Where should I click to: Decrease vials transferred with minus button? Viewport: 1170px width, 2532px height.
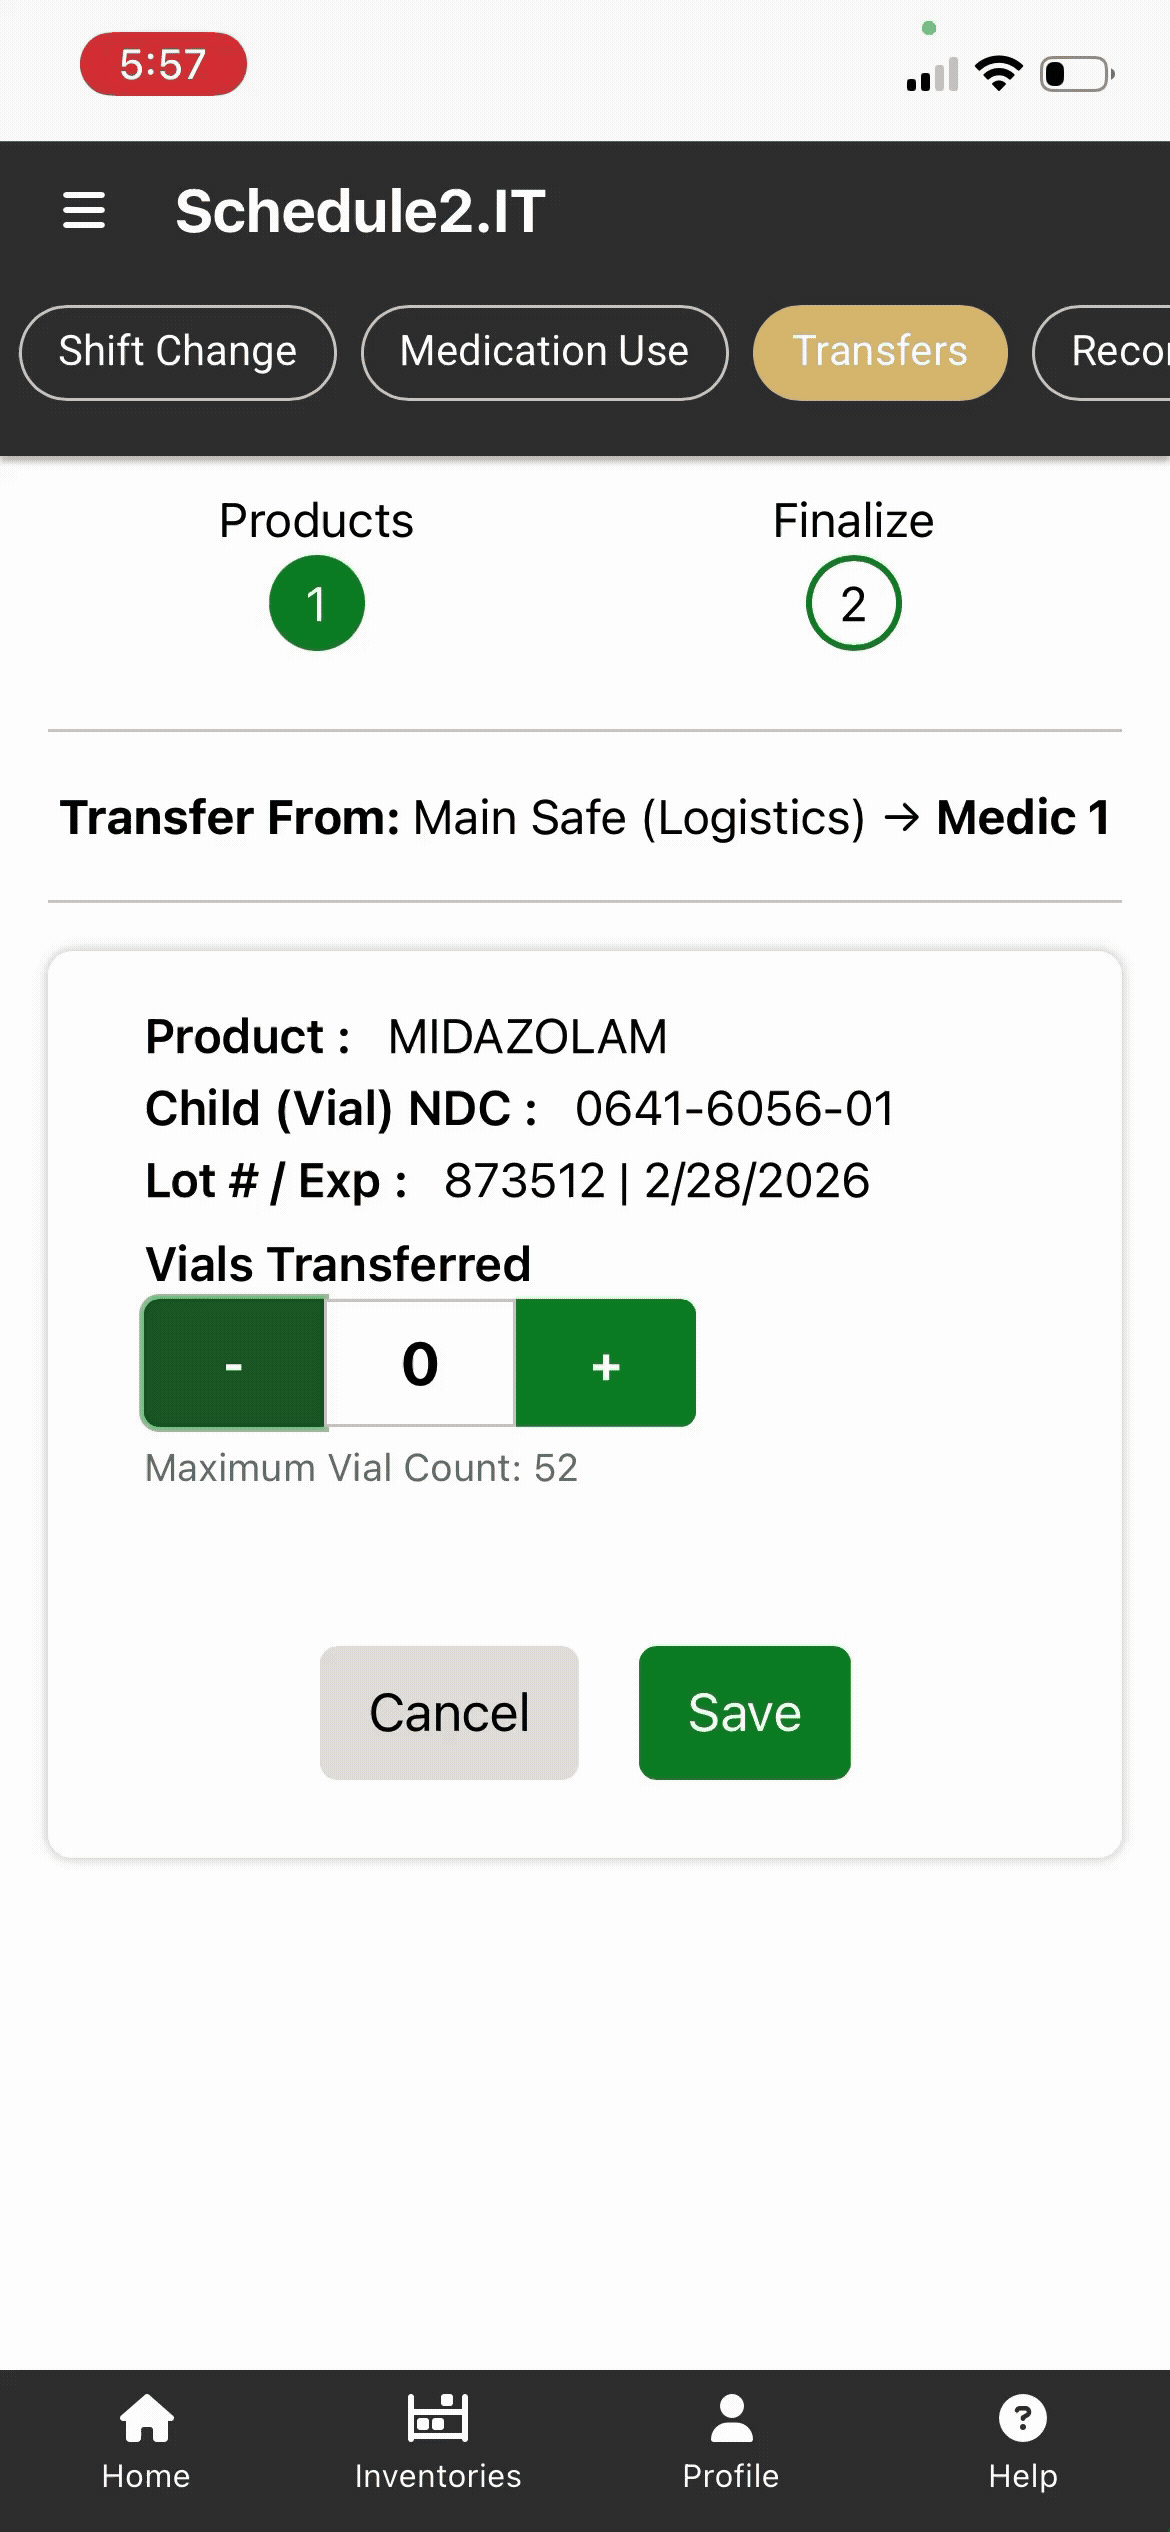(234, 1364)
